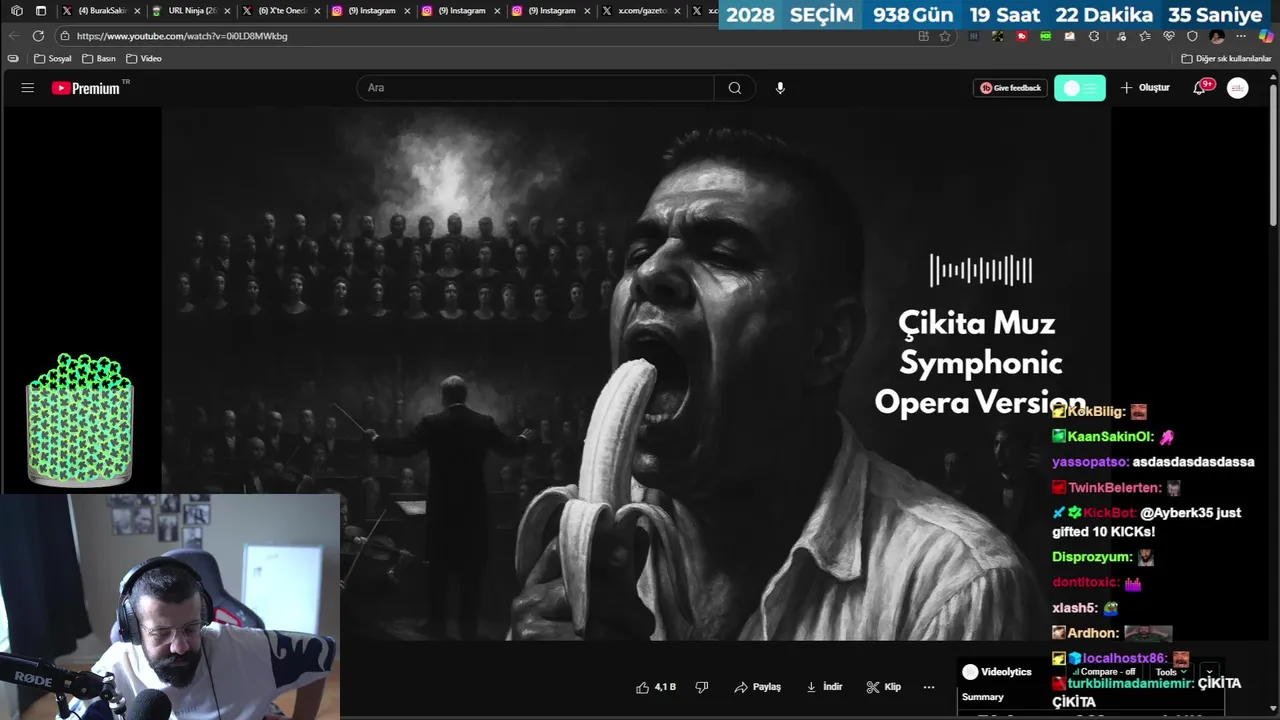Click chat user 'turkbilimadamiemir'
Viewport: 1280px width, 720px height.
1129,683
